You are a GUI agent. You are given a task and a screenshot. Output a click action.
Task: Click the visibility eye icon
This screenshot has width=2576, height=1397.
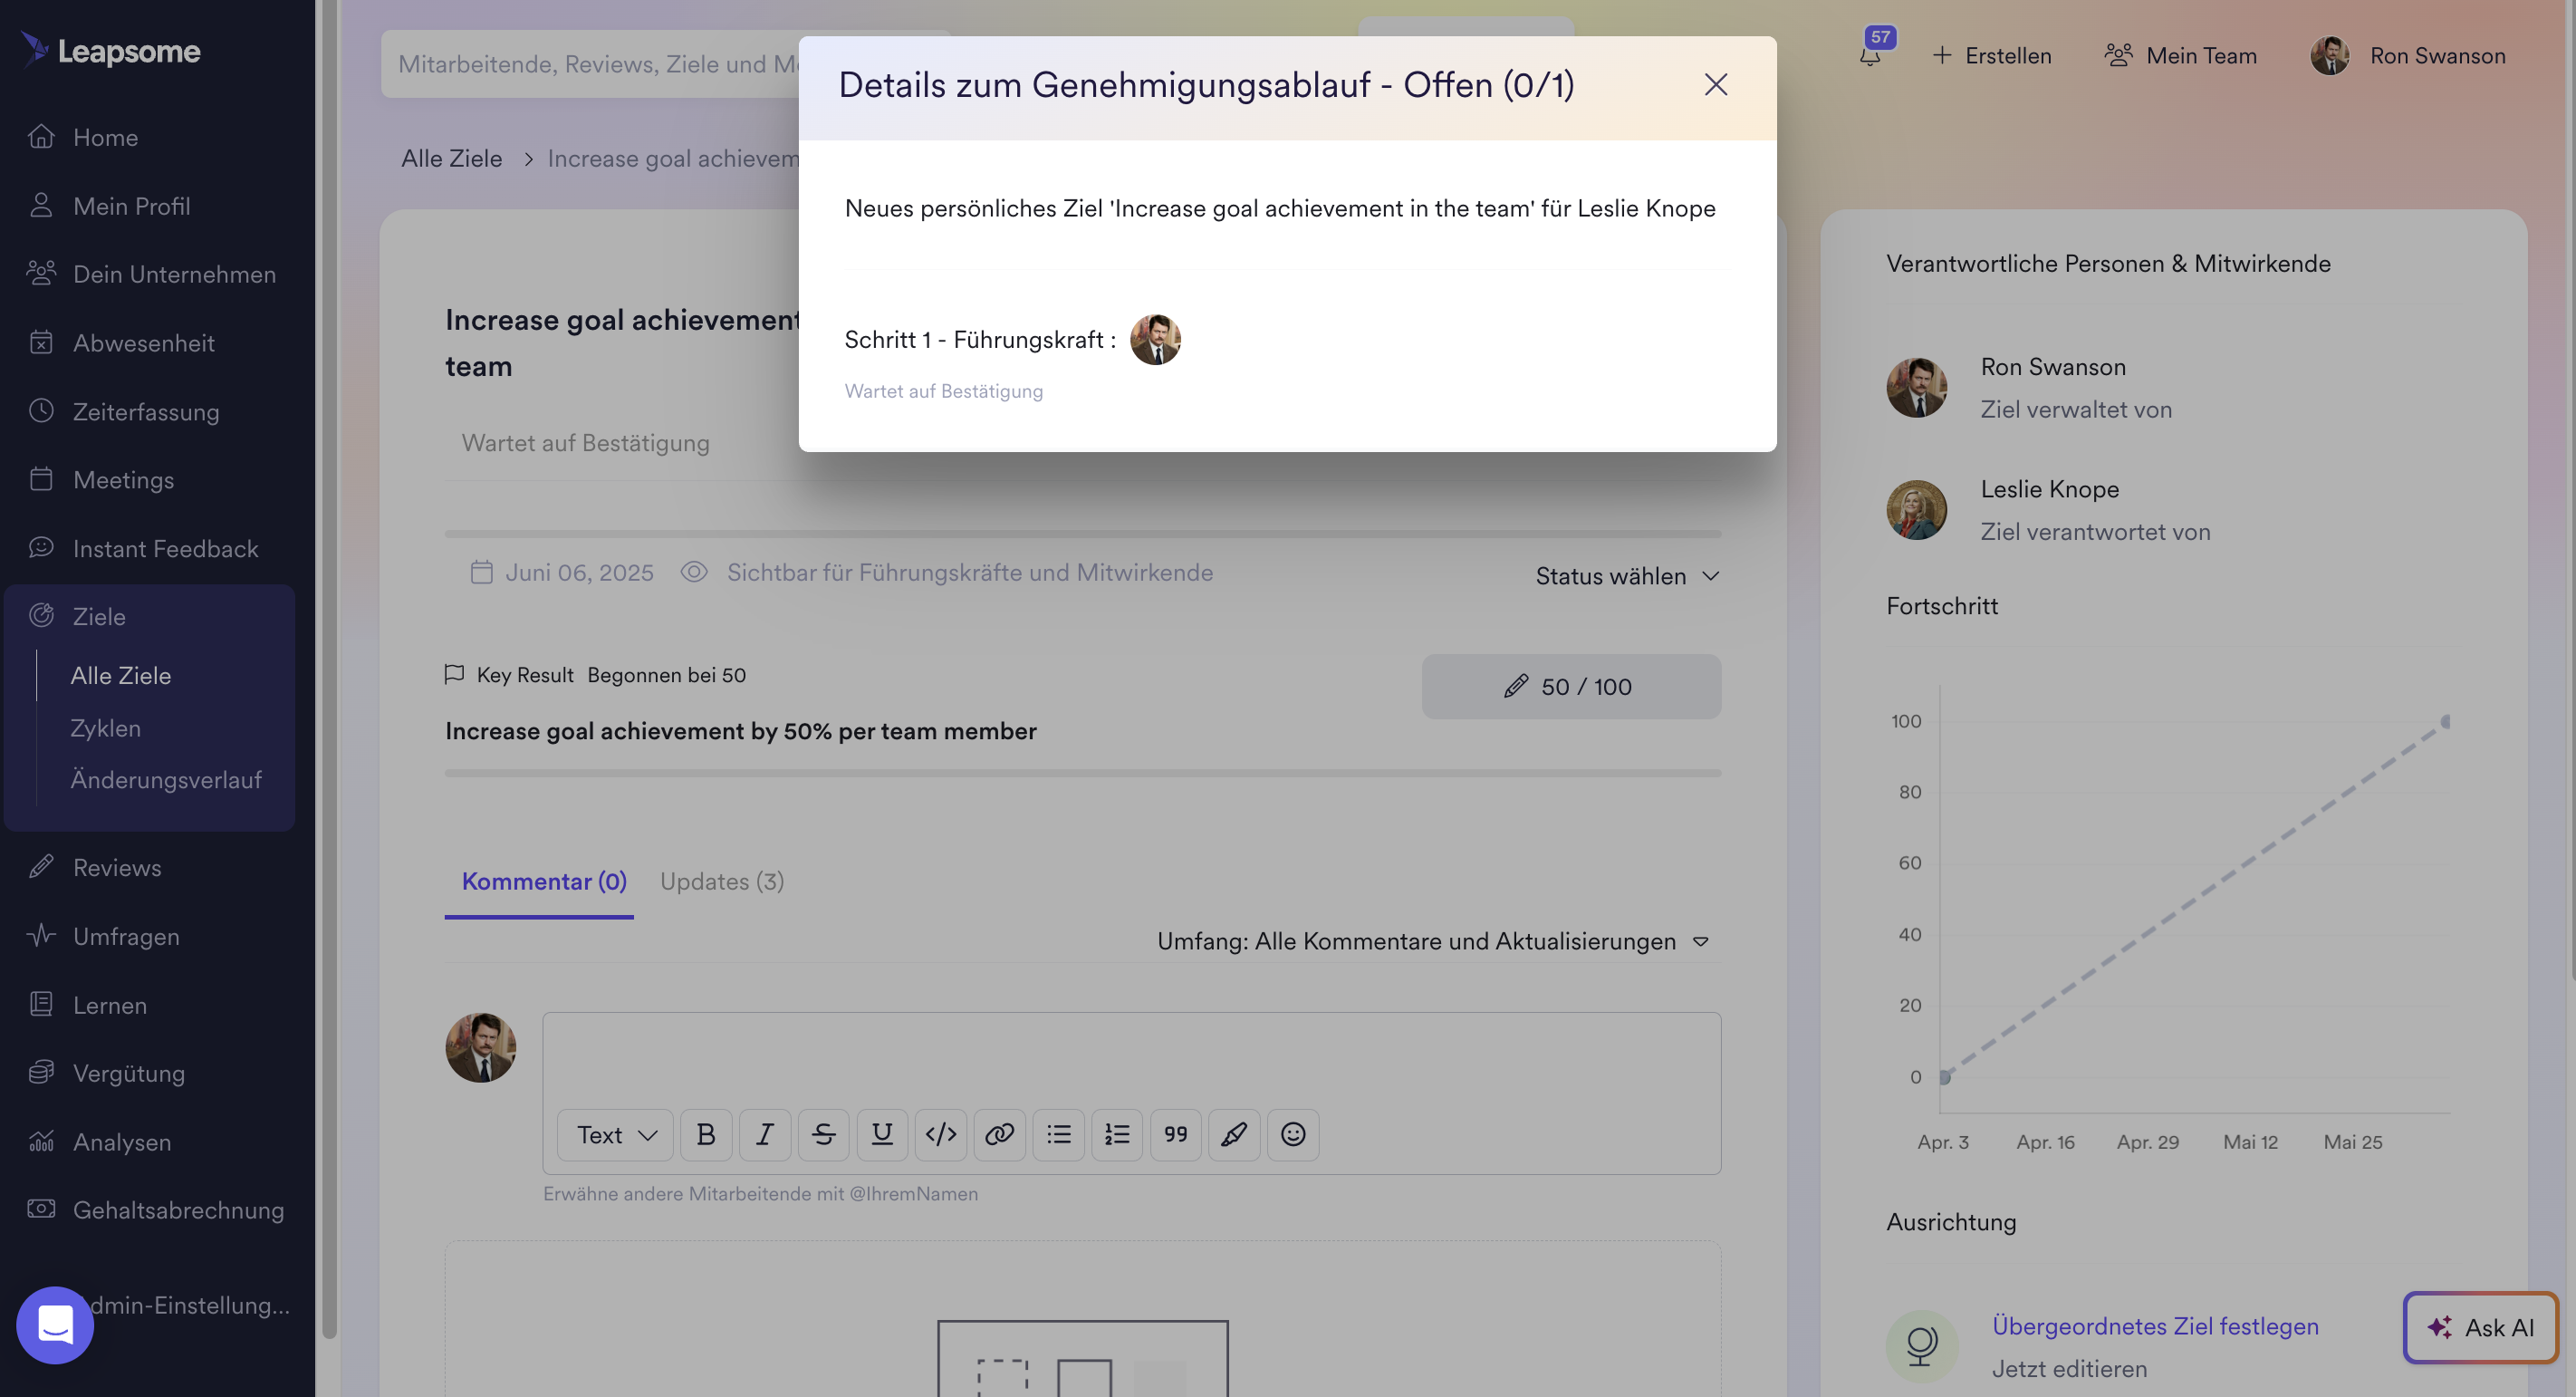pos(694,572)
